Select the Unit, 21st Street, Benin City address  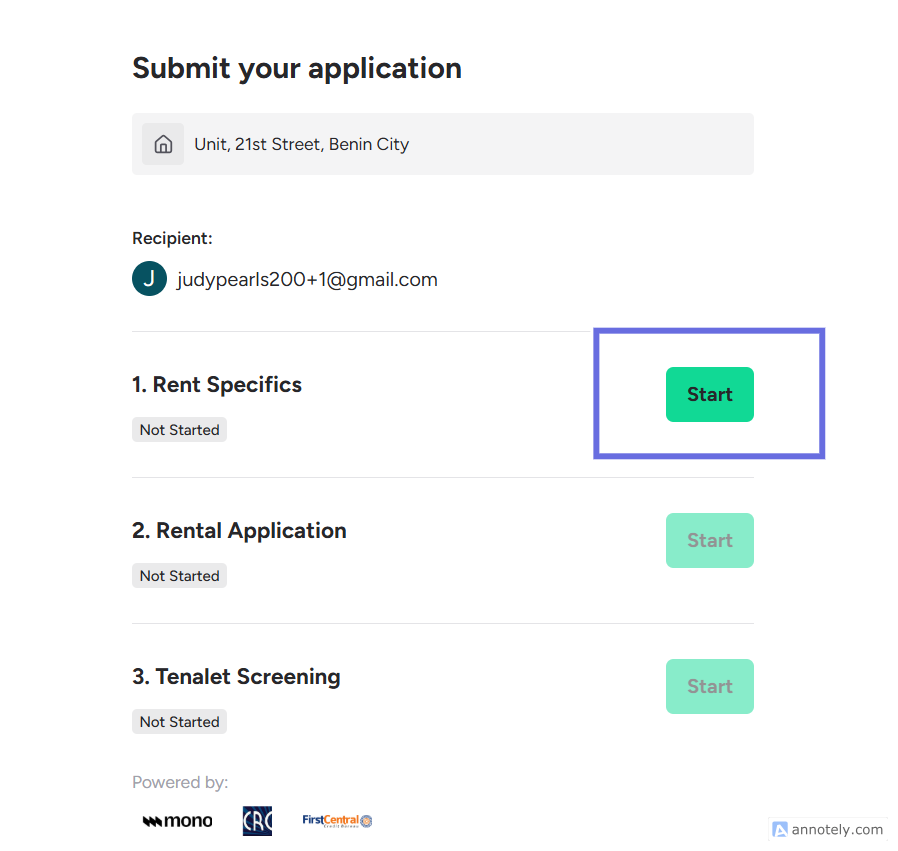301,144
